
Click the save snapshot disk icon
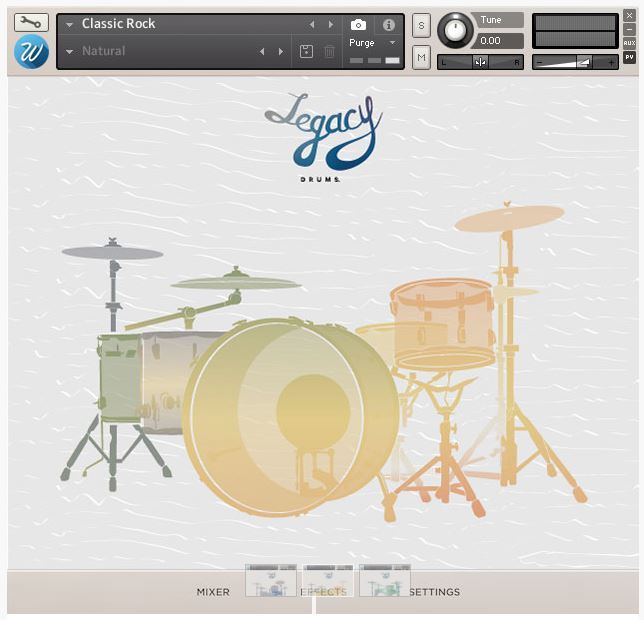306,51
